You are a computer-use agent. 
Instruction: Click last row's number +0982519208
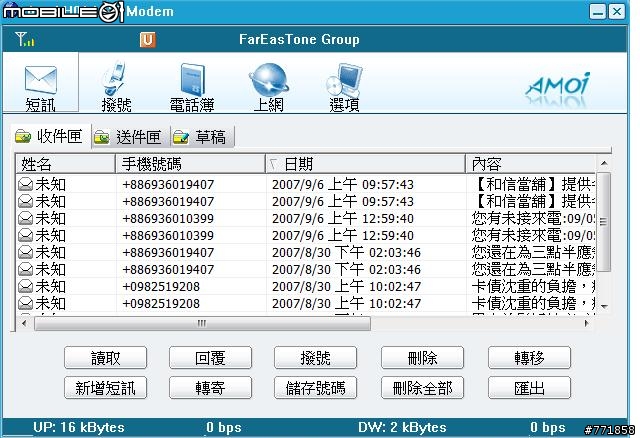(x=161, y=304)
